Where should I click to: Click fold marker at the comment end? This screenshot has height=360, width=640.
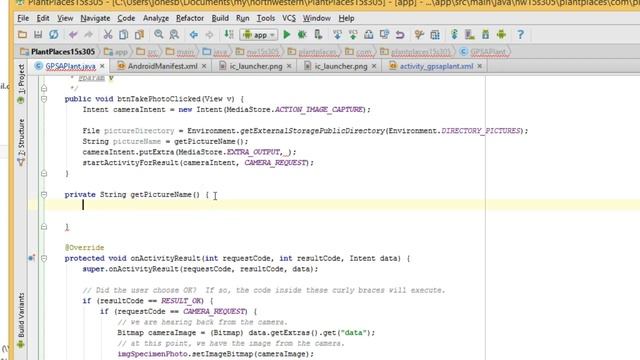(44, 88)
